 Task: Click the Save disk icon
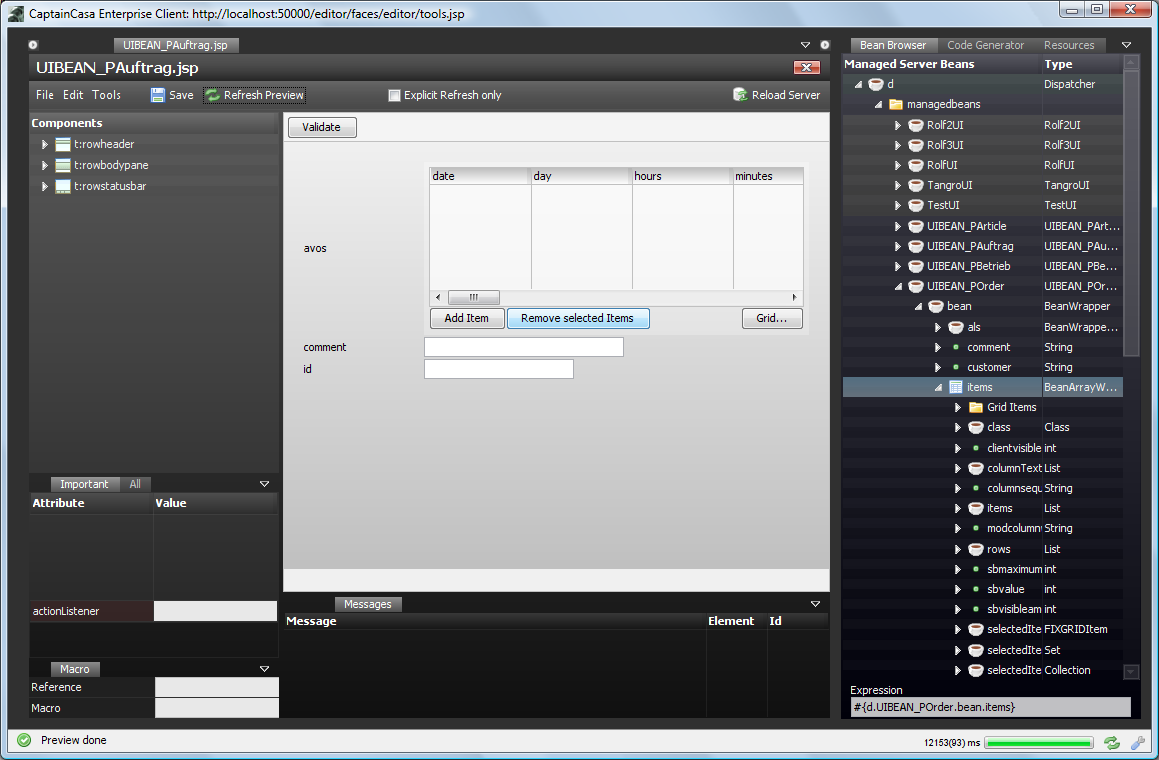click(158, 95)
